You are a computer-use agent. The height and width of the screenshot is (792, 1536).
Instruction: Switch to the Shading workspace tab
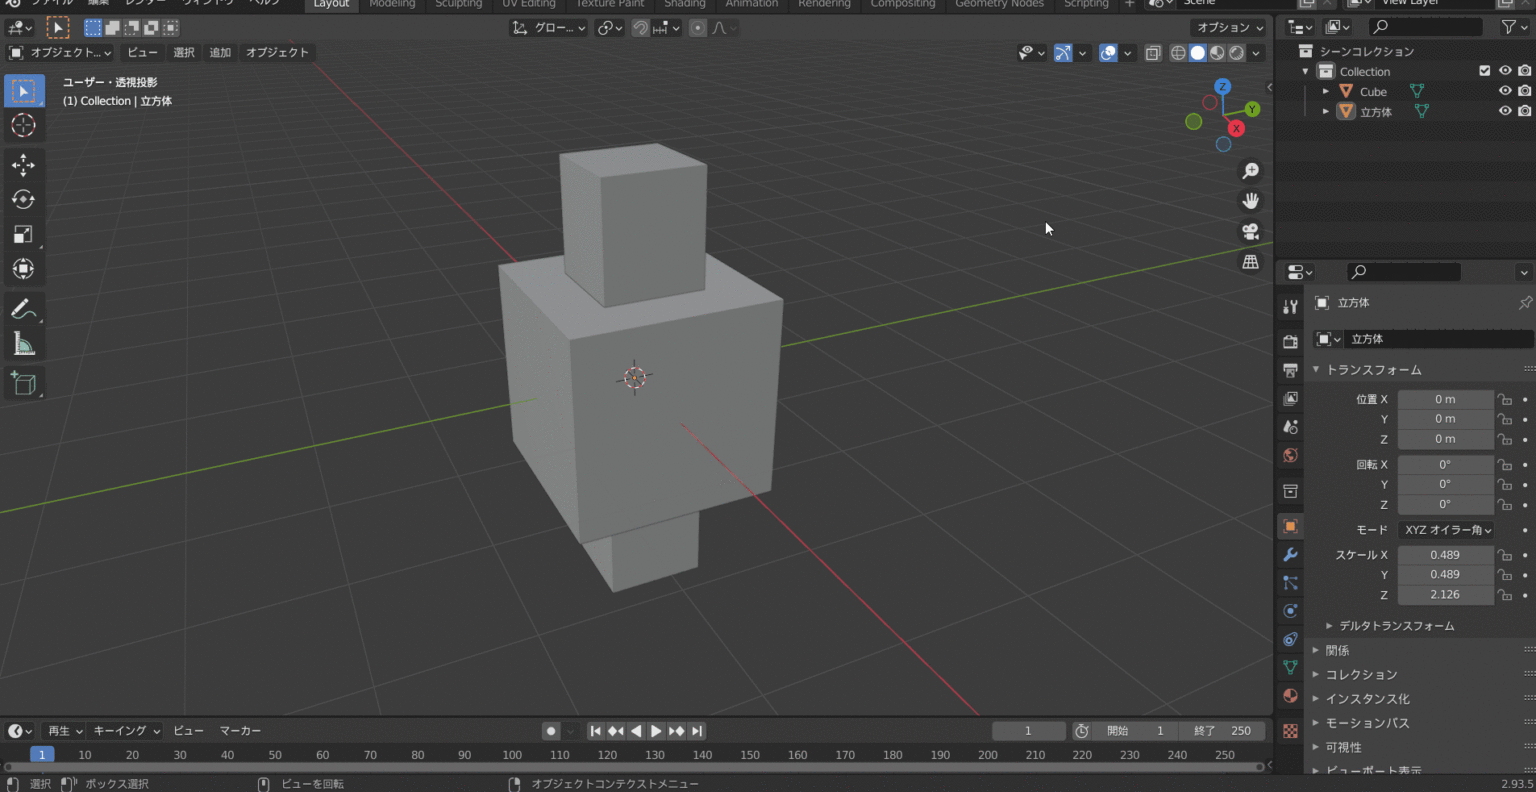685,4
